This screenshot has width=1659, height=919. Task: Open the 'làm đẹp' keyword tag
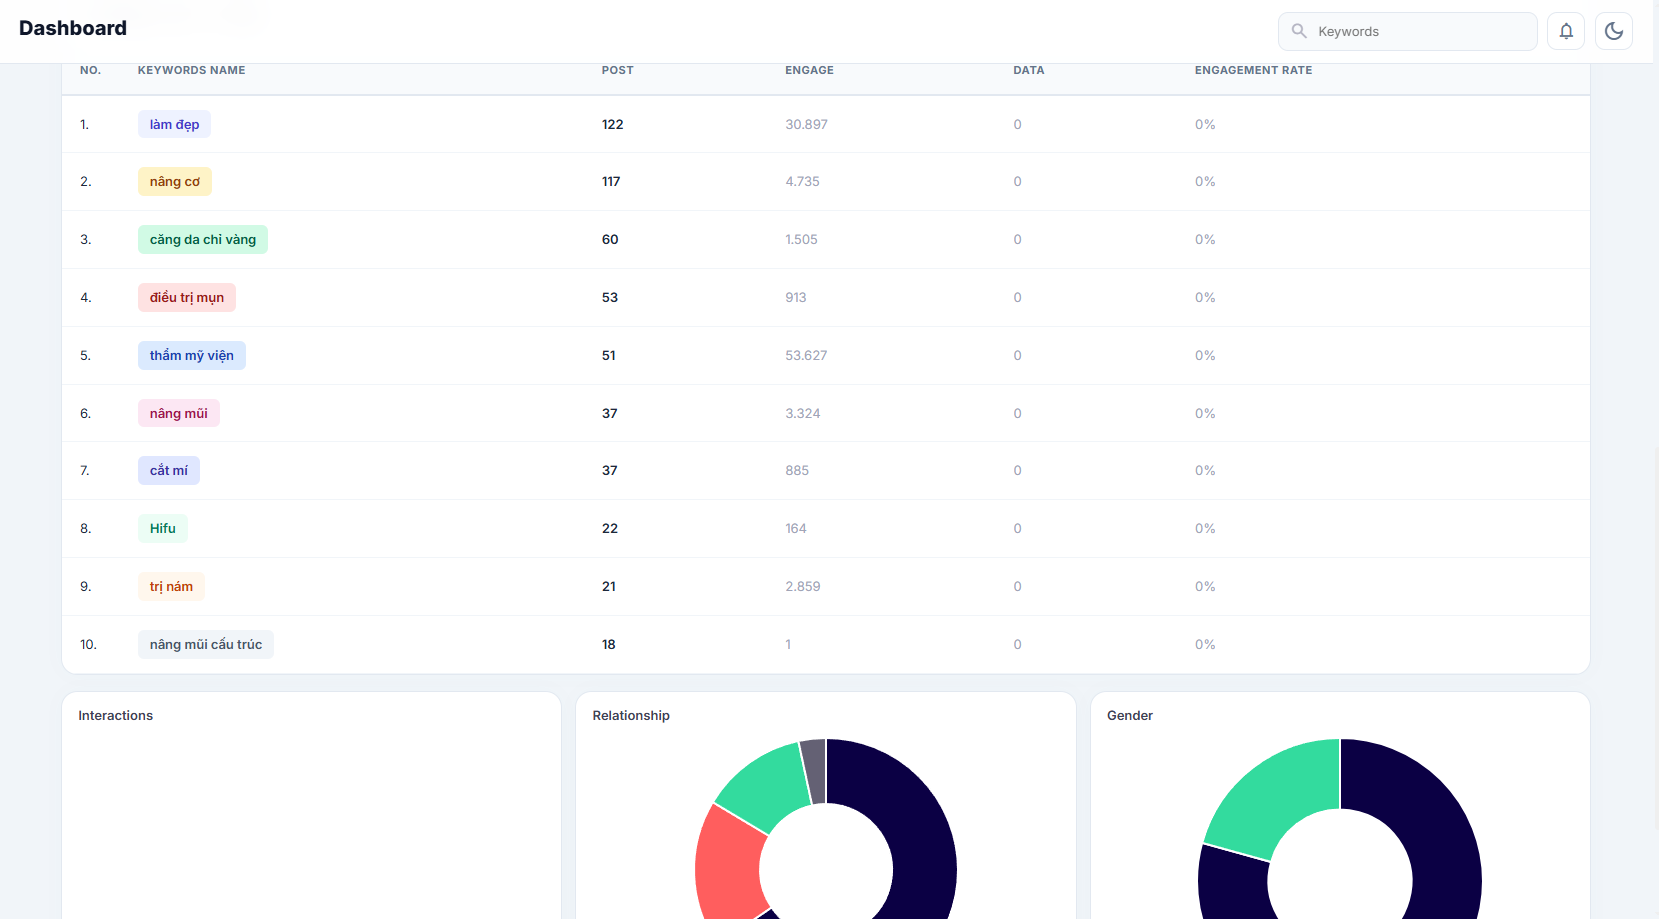[x=174, y=124]
